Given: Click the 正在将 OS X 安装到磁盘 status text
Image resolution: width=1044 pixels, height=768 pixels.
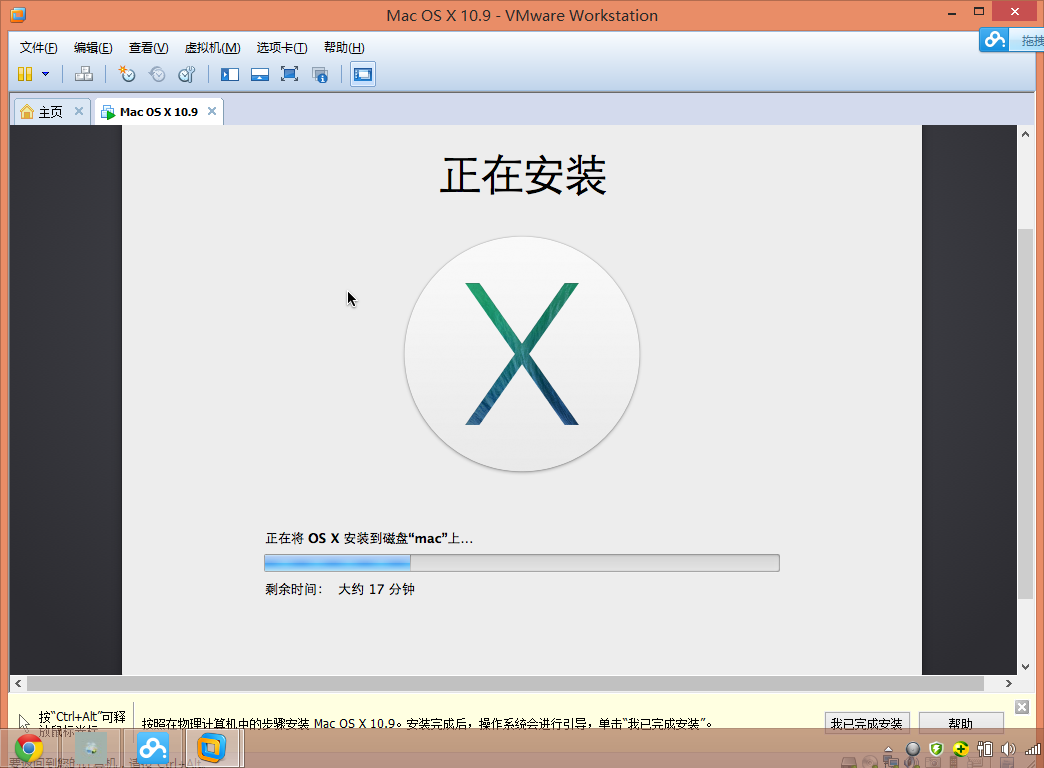Looking at the screenshot, I should pos(369,538).
